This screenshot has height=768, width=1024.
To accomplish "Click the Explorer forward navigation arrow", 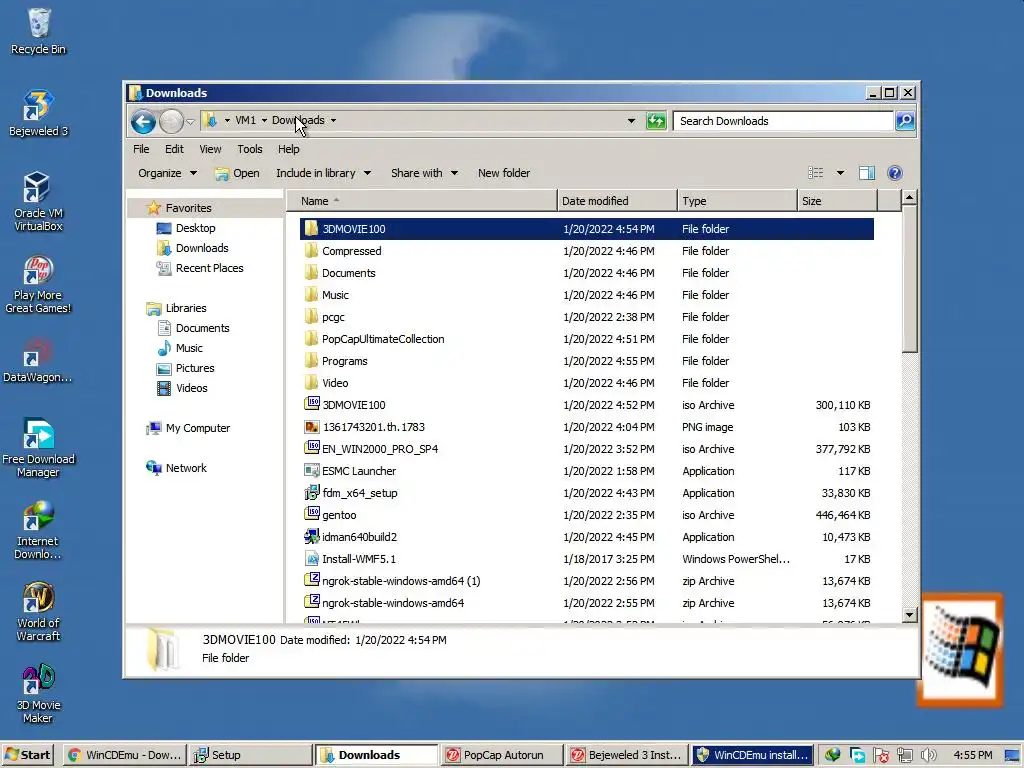I will (172, 121).
